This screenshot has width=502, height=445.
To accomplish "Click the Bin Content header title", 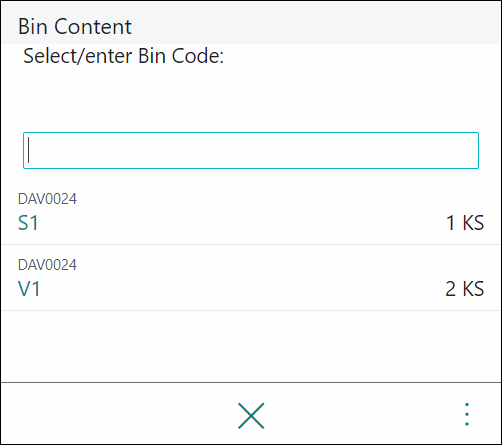I will [x=75, y=26].
